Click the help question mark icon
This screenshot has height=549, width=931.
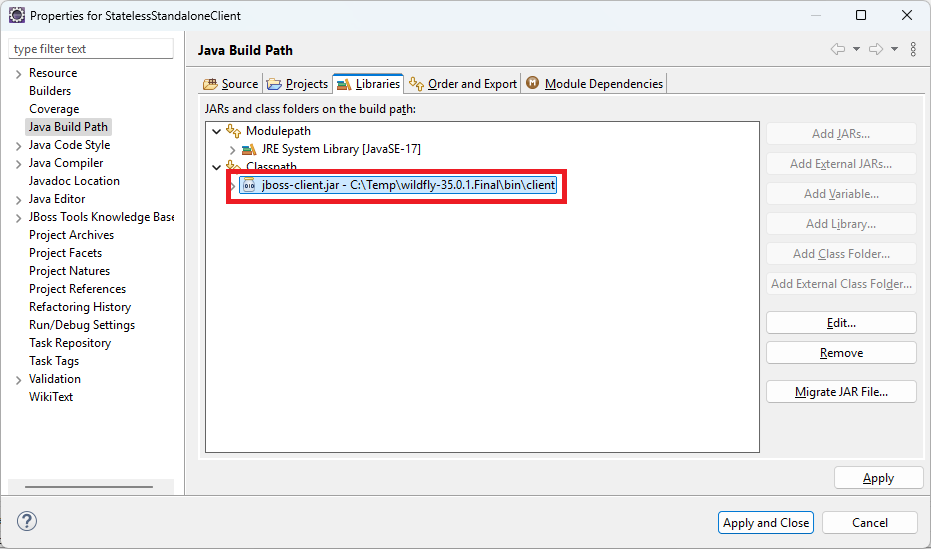pos(27,521)
